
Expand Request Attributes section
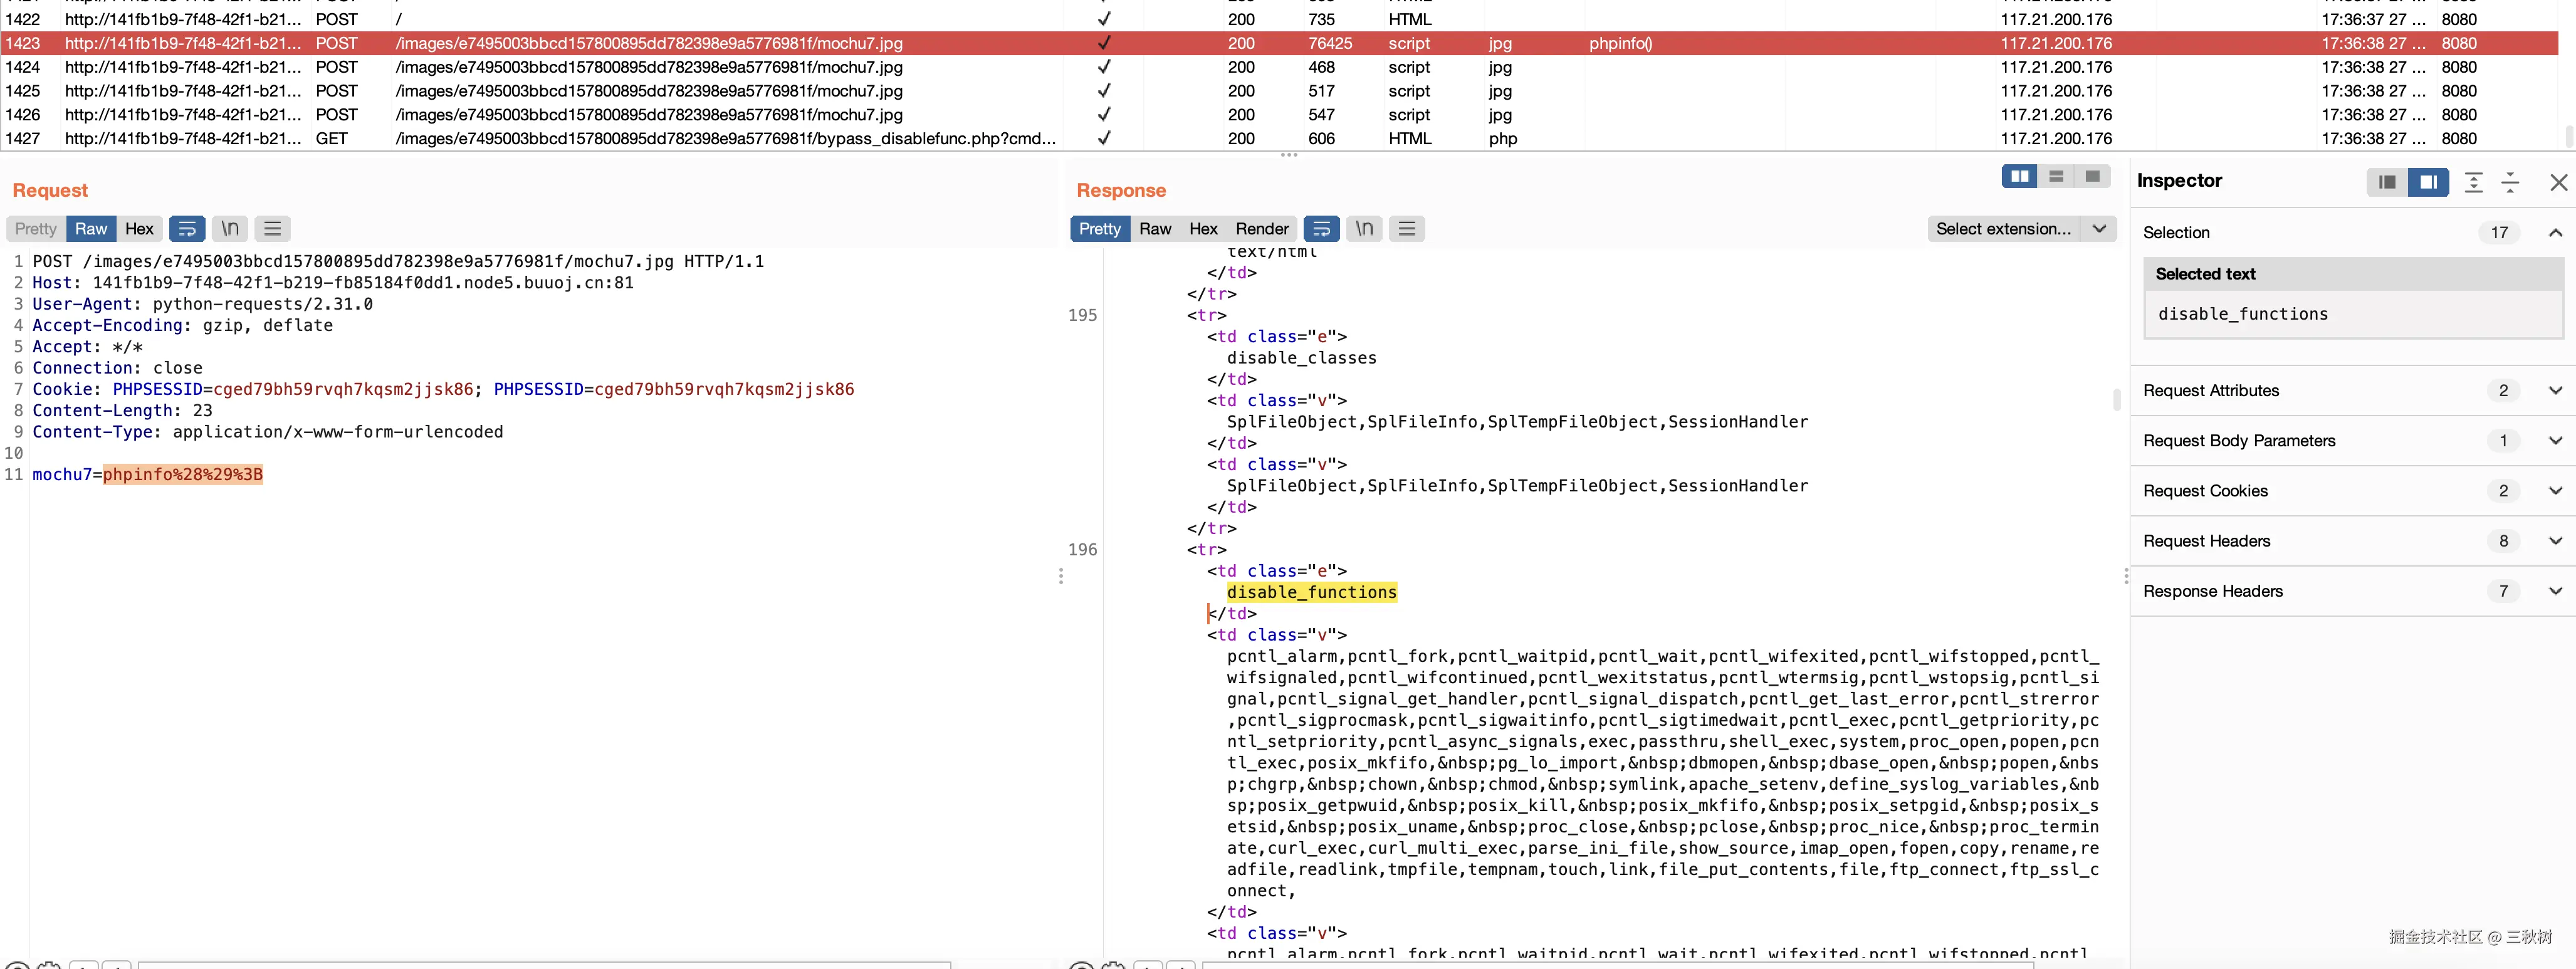[2555, 391]
